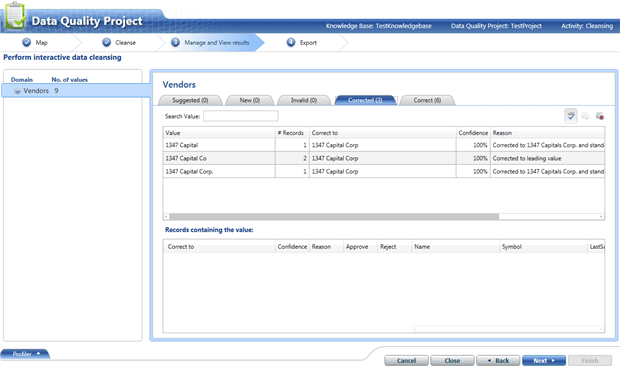Image resolution: width=620 pixels, height=368 pixels.
Task: Select the '1347 Capital' value row
Action: 384,145
